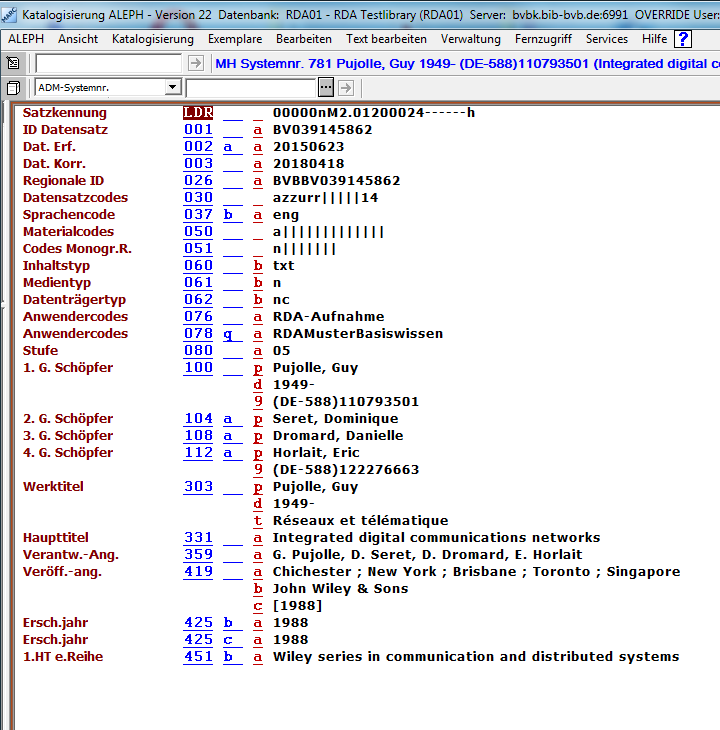Viewport: 720px width, 730px height.
Task: Click the blue question mark help icon
Action: click(683, 39)
